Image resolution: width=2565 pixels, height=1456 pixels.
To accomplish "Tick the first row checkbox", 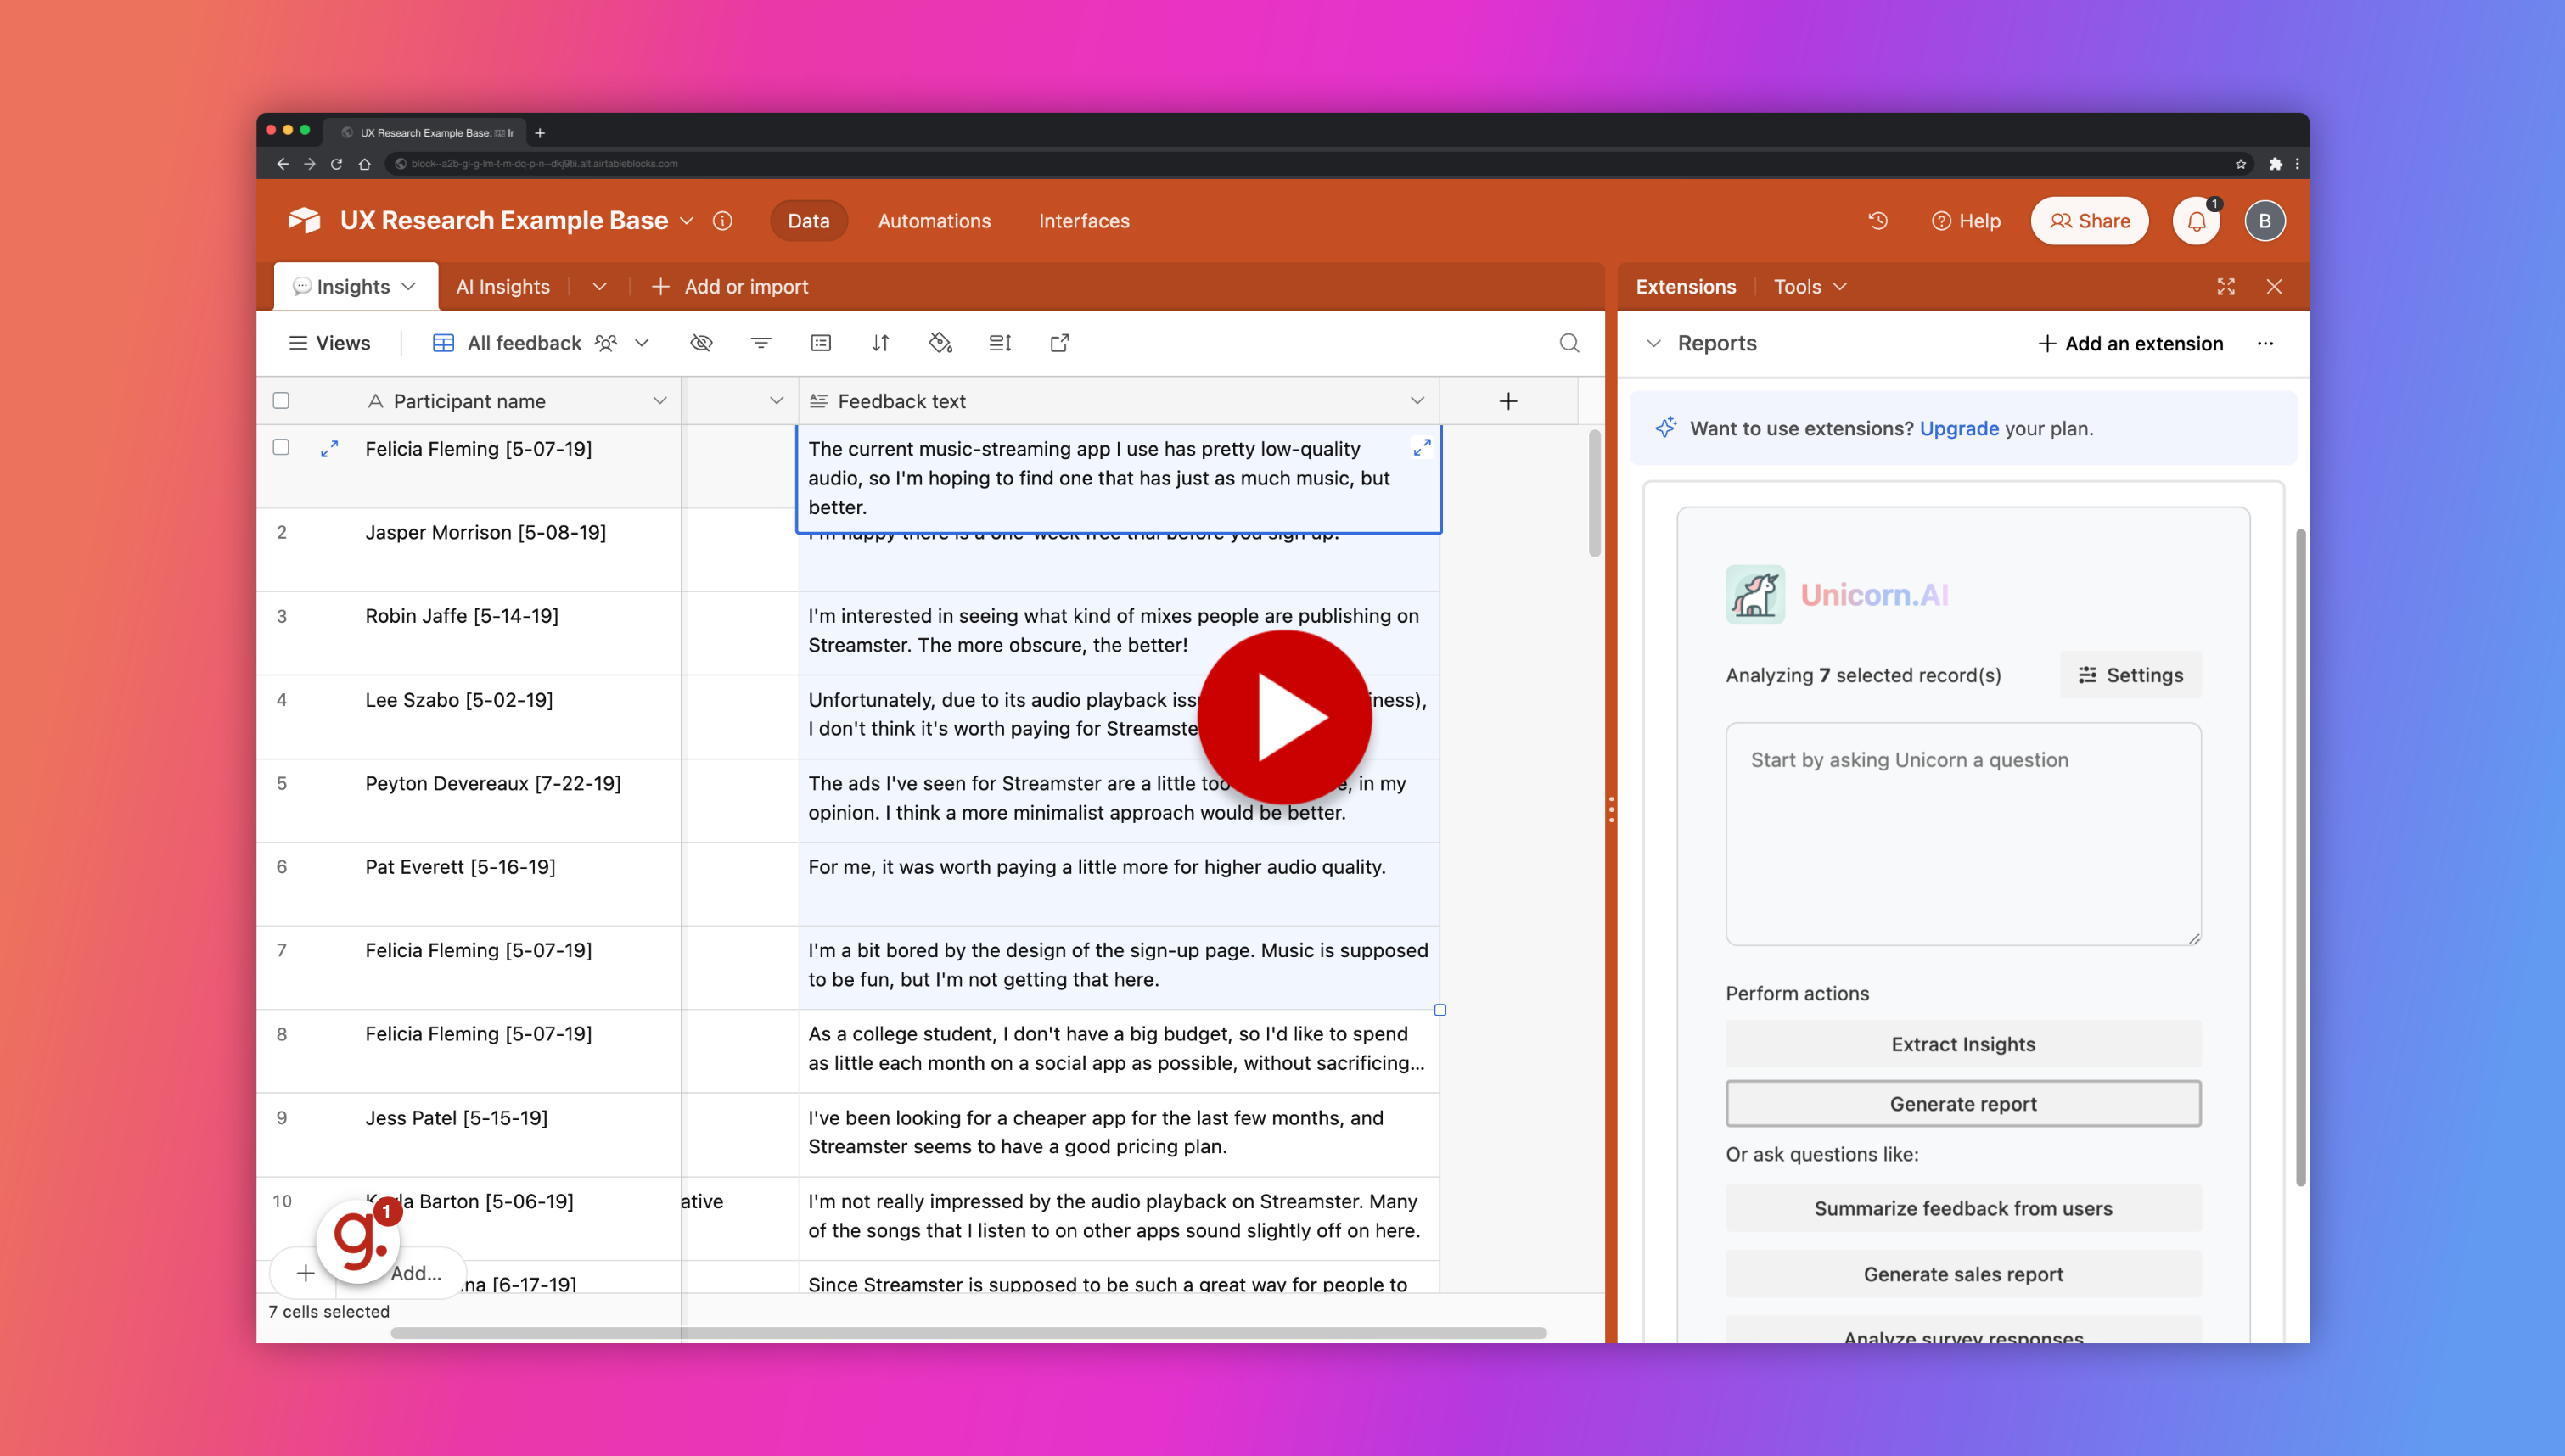I will pyautogui.click(x=281, y=447).
